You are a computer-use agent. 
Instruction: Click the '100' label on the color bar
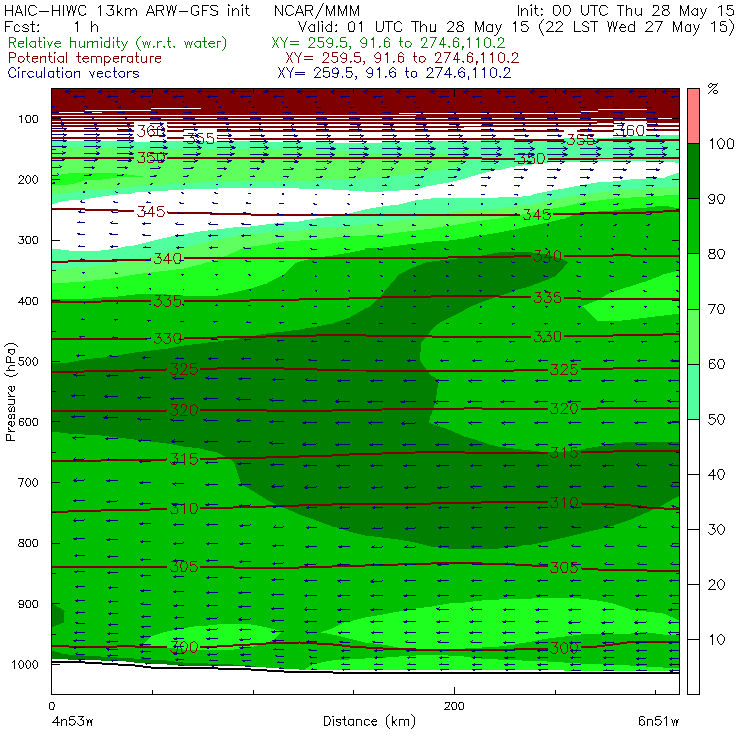721,143
